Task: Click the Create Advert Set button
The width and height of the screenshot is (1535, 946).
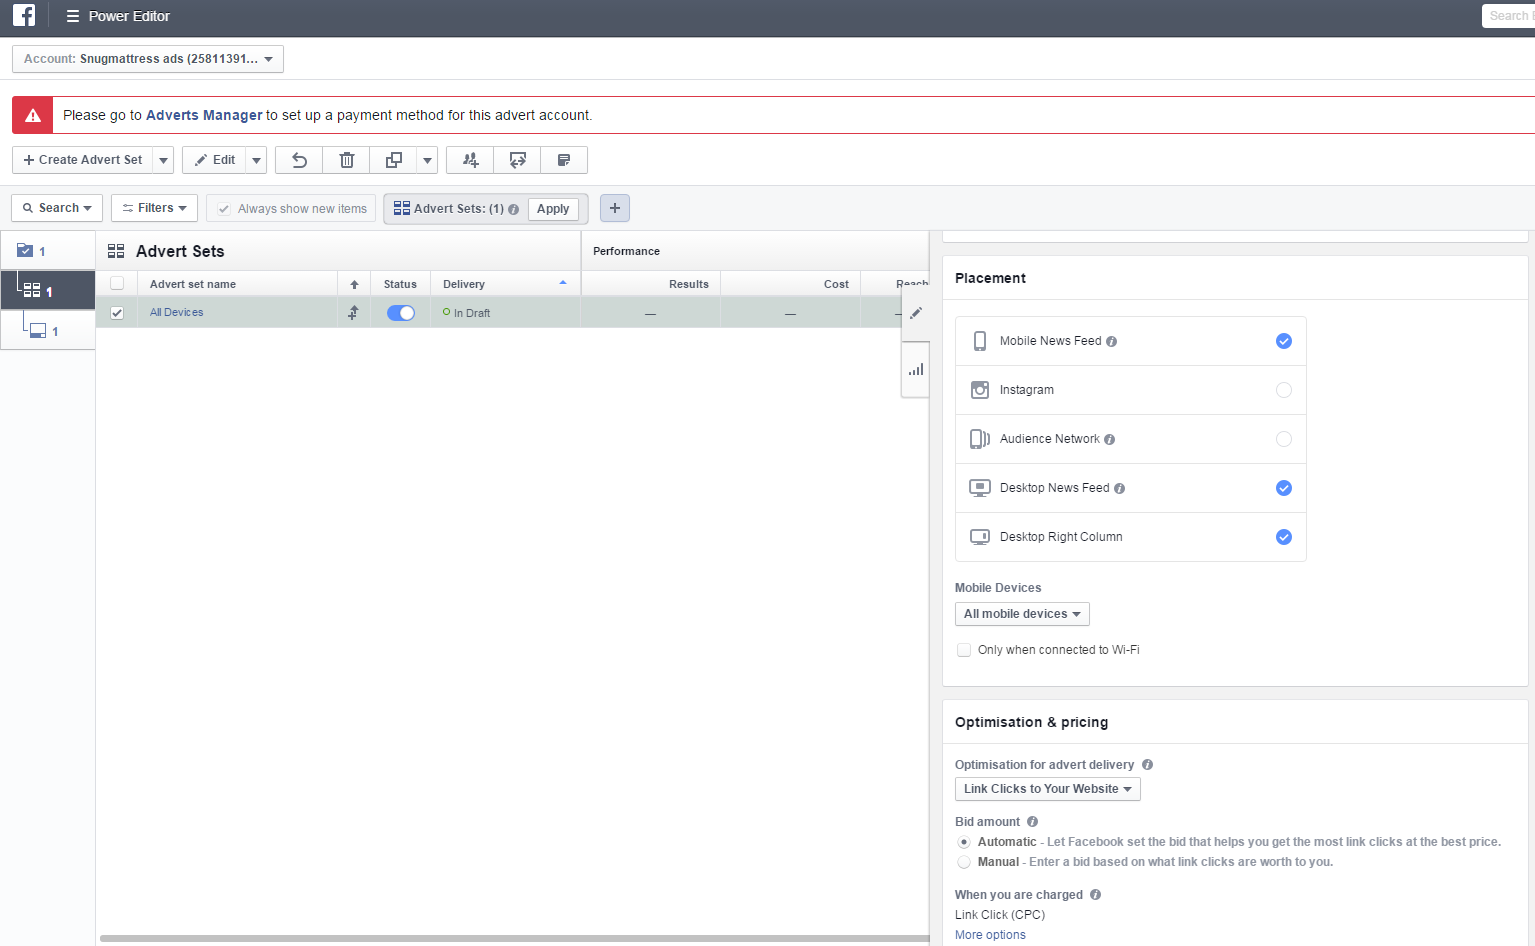Action: [83, 160]
